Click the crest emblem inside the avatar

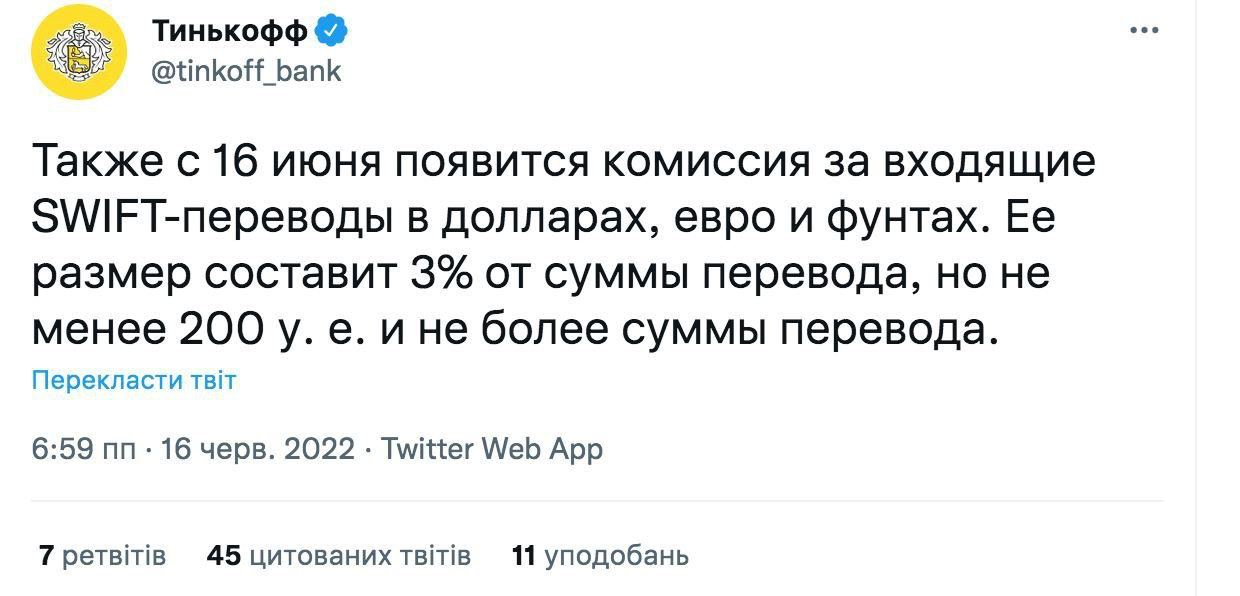79,53
